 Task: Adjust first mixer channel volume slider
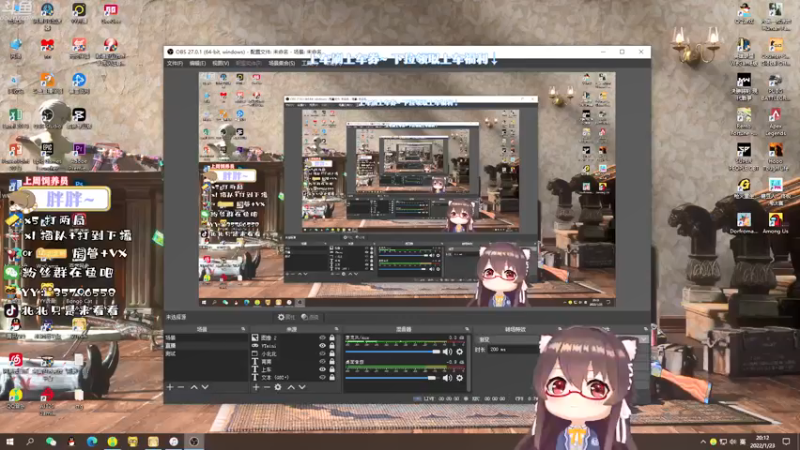(x=393, y=352)
